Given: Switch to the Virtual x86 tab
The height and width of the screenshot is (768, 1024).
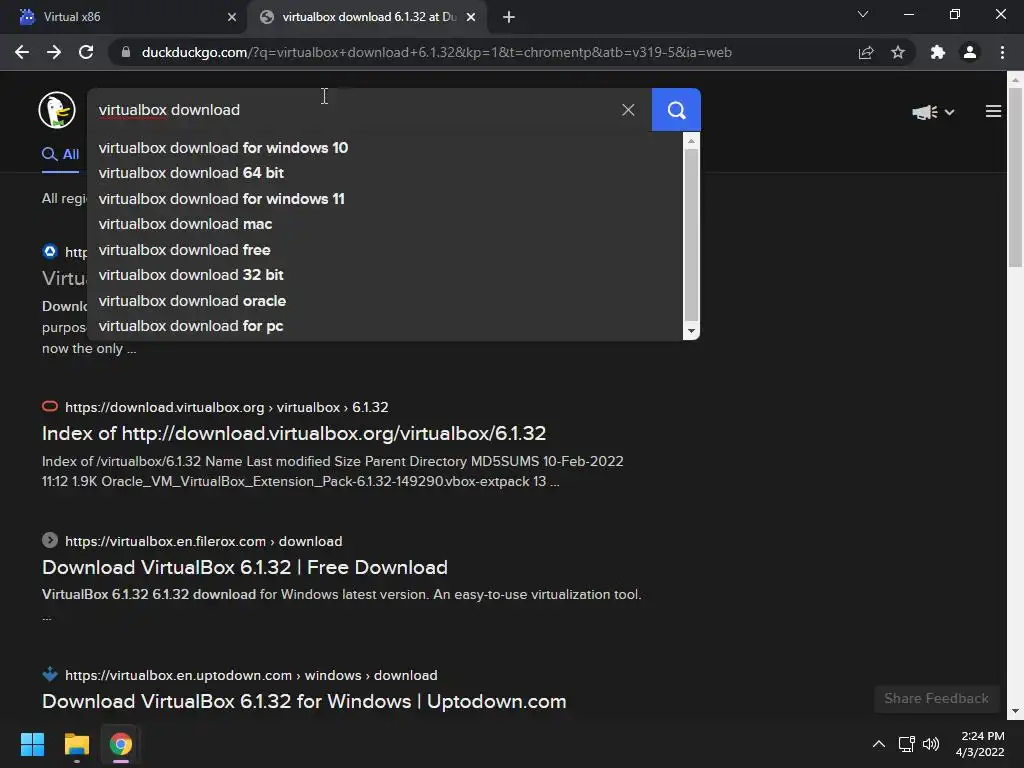Looking at the screenshot, I should [x=124, y=17].
